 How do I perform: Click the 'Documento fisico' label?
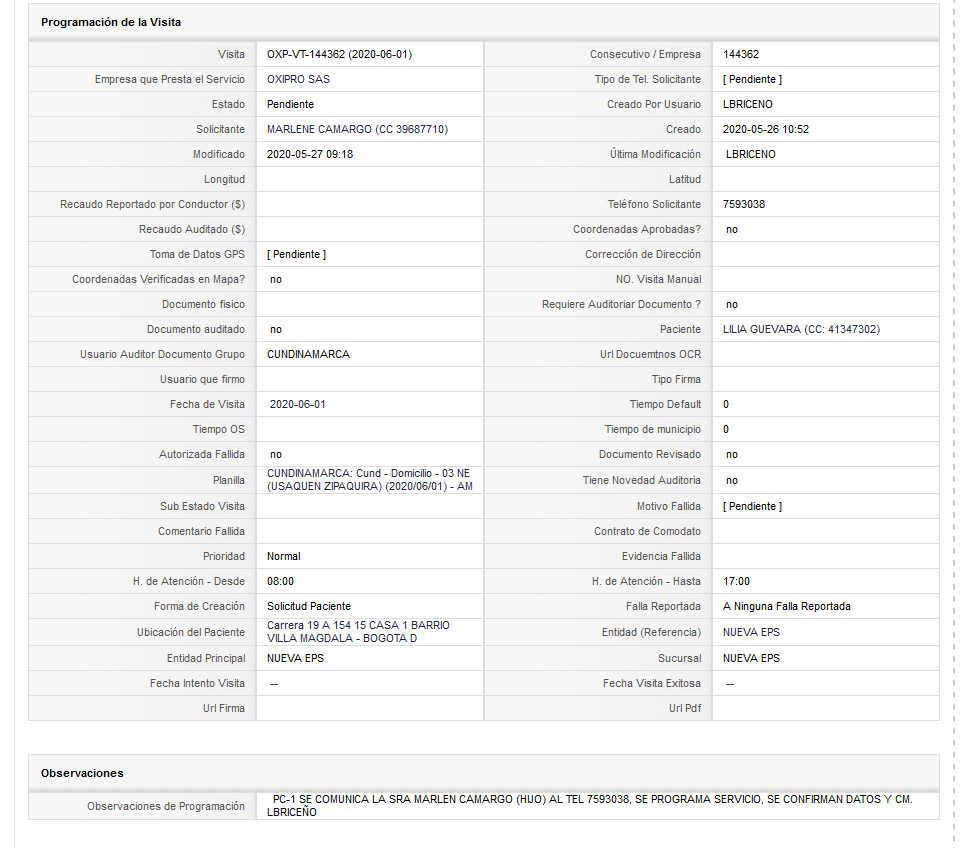coord(203,304)
